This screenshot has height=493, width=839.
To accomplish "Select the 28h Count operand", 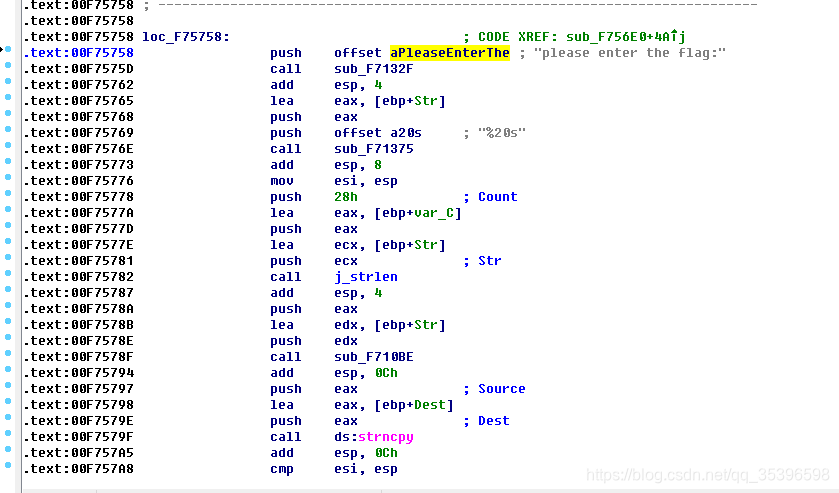I will 346,197.
